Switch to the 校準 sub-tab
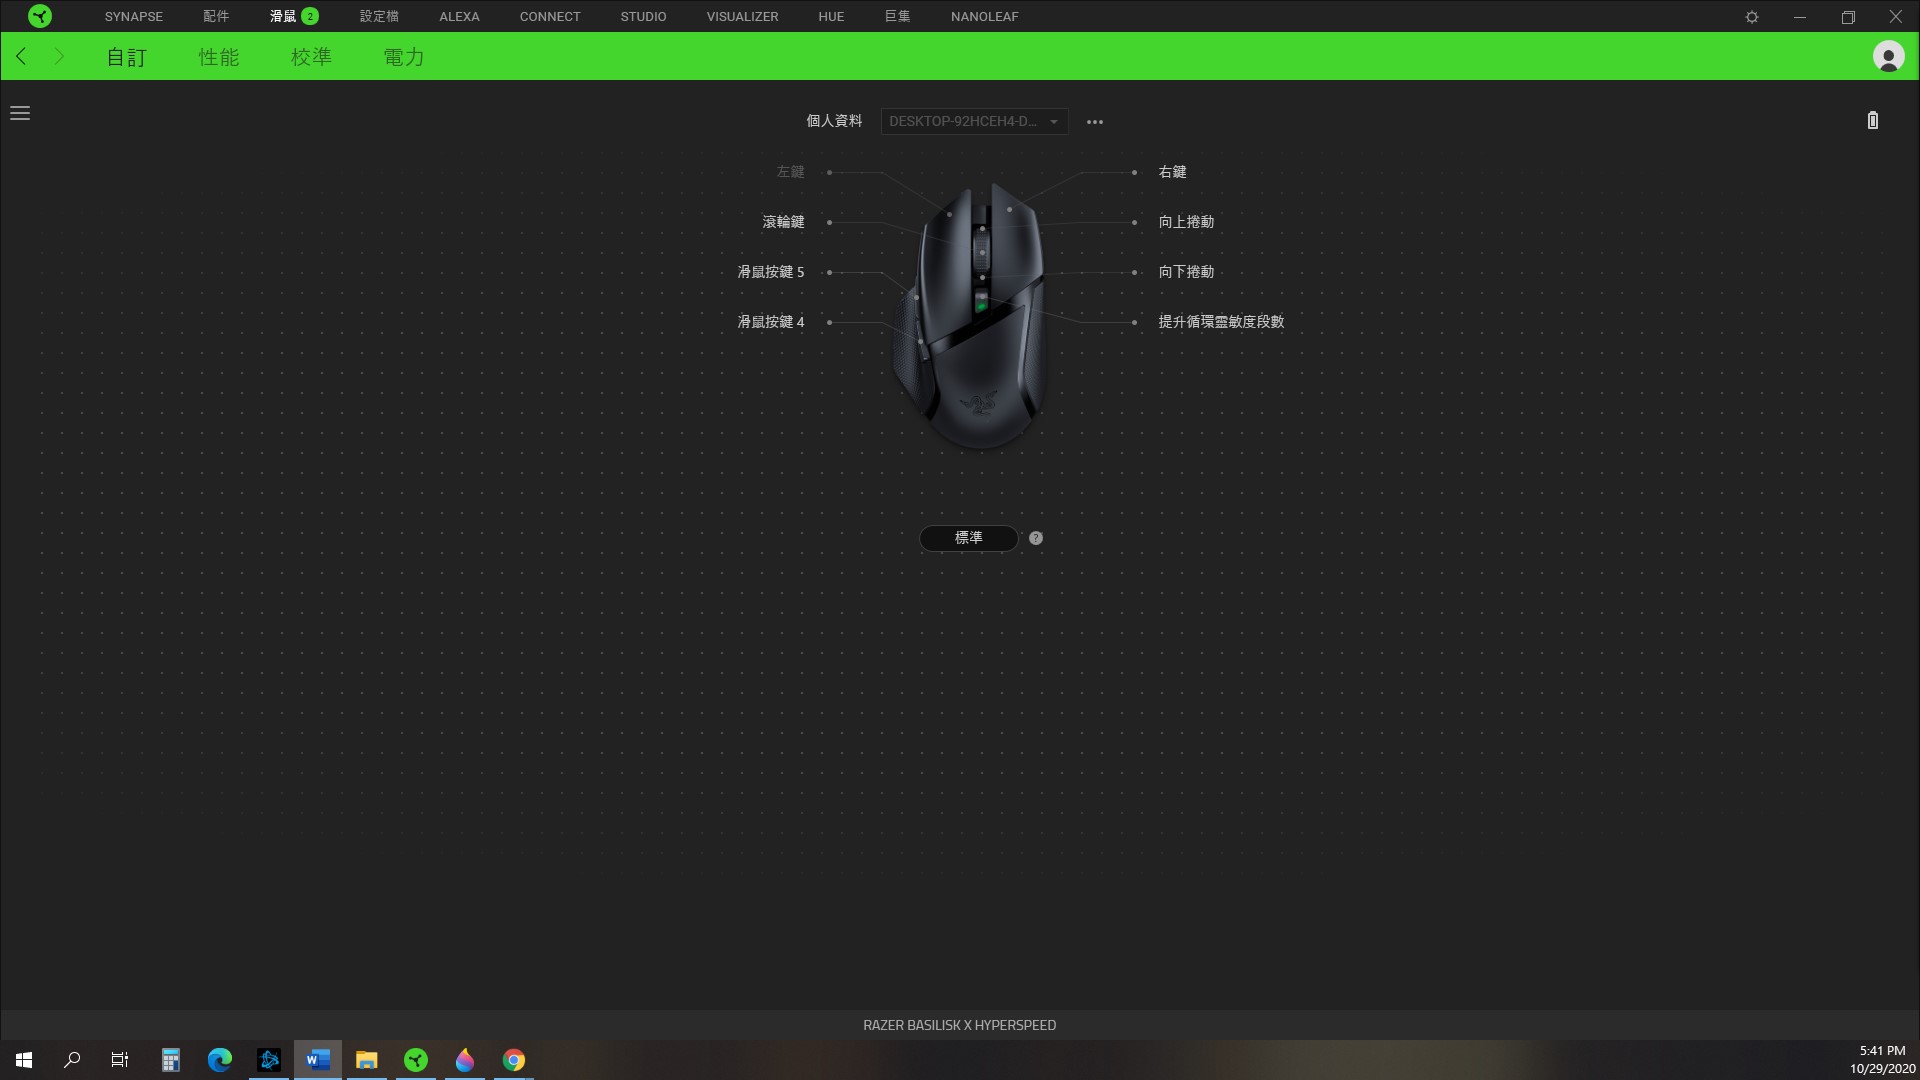The height and width of the screenshot is (1080, 1920). [311, 57]
